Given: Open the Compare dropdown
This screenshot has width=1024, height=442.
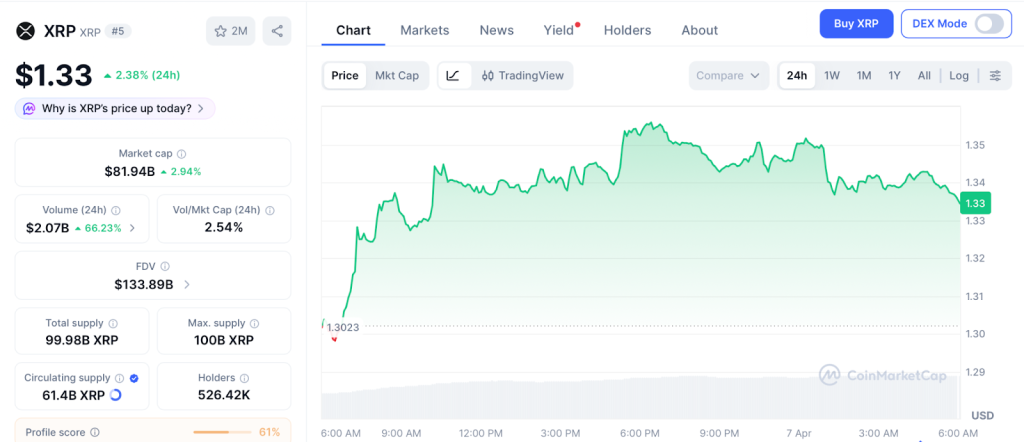Looking at the screenshot, I should tap(729, 76).
